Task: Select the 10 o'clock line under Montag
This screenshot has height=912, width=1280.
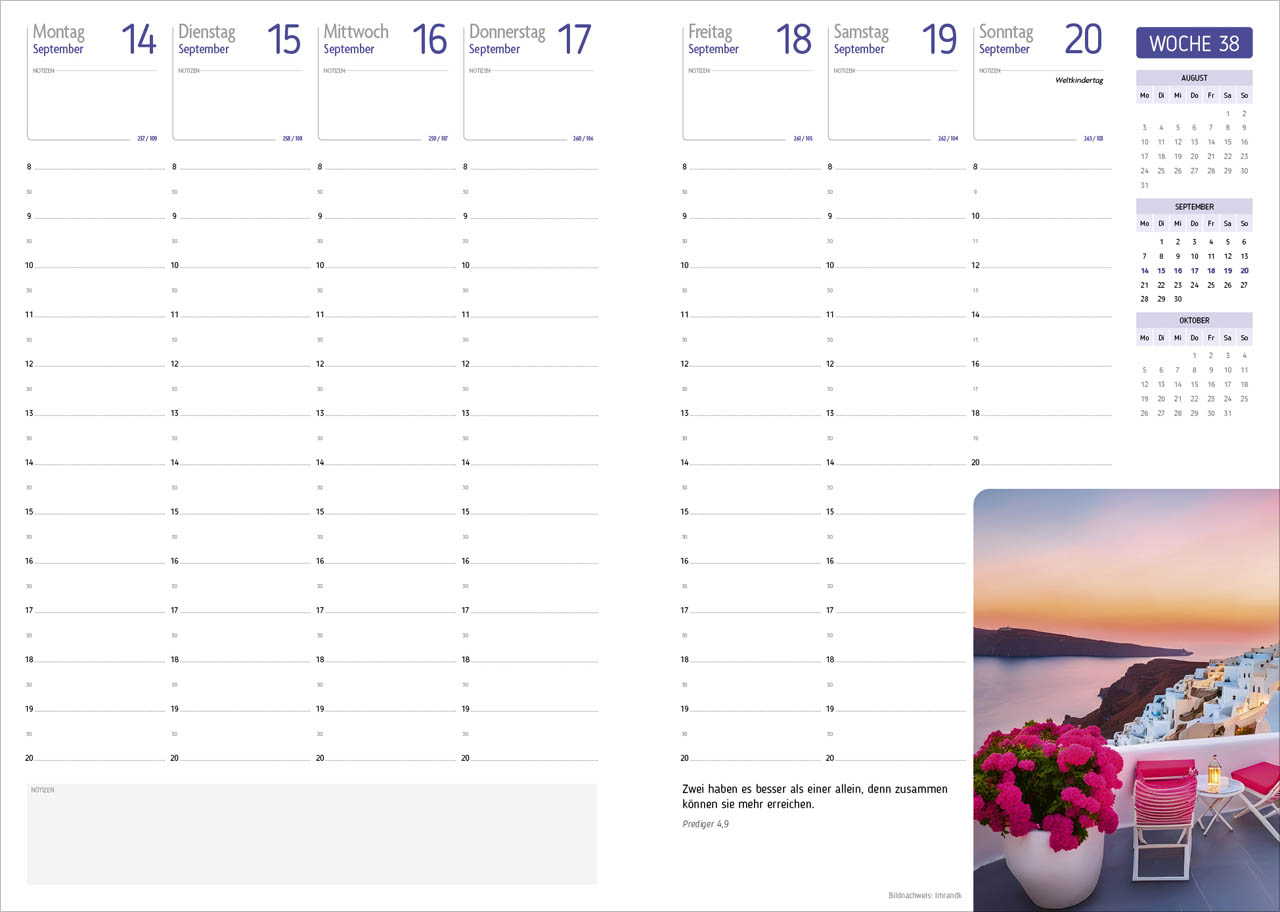Action: click(98, 266)
